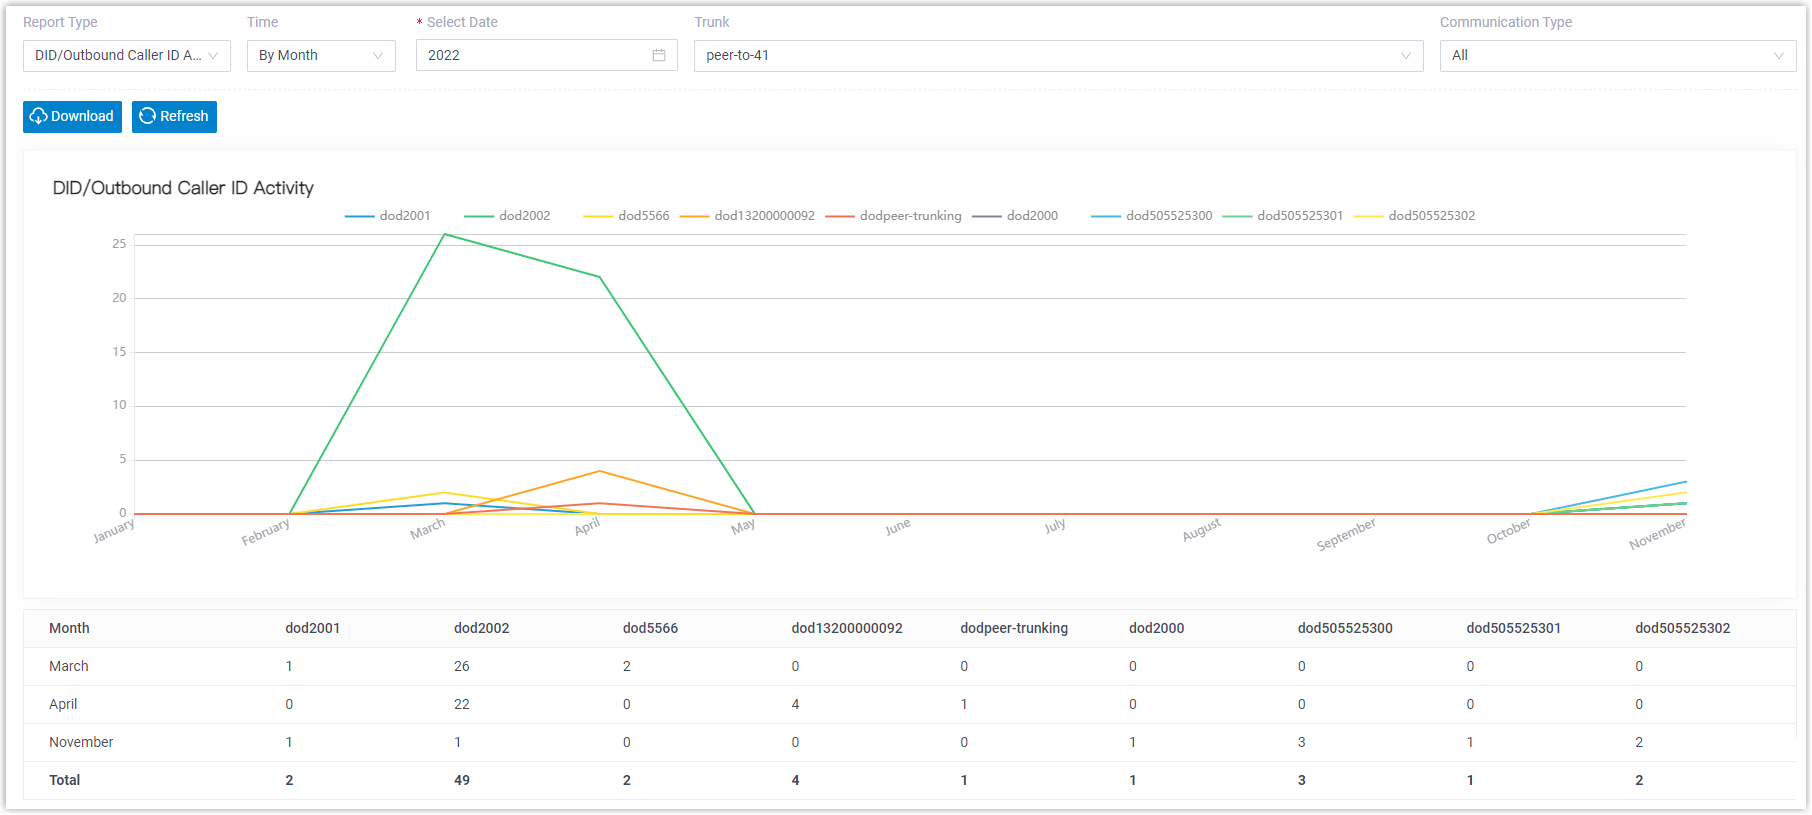The height and width of the screenshot is (815, 1812).
Task: Toggle dod5566 legend entry
Action: (x=627, y=216)
